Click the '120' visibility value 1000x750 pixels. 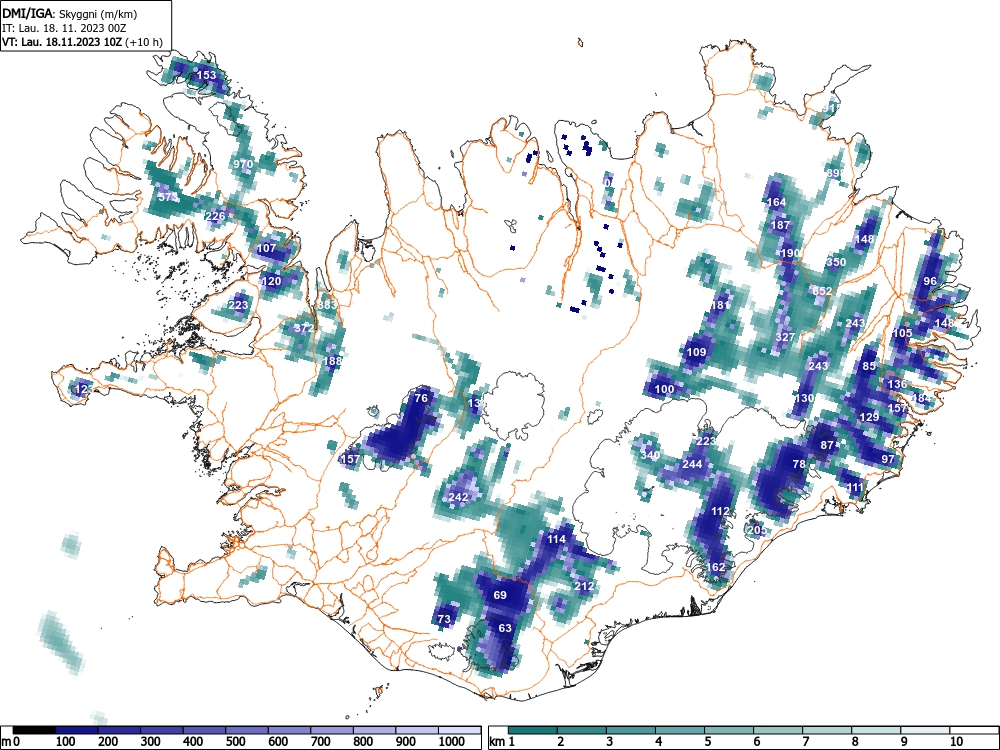pos(271,281)
